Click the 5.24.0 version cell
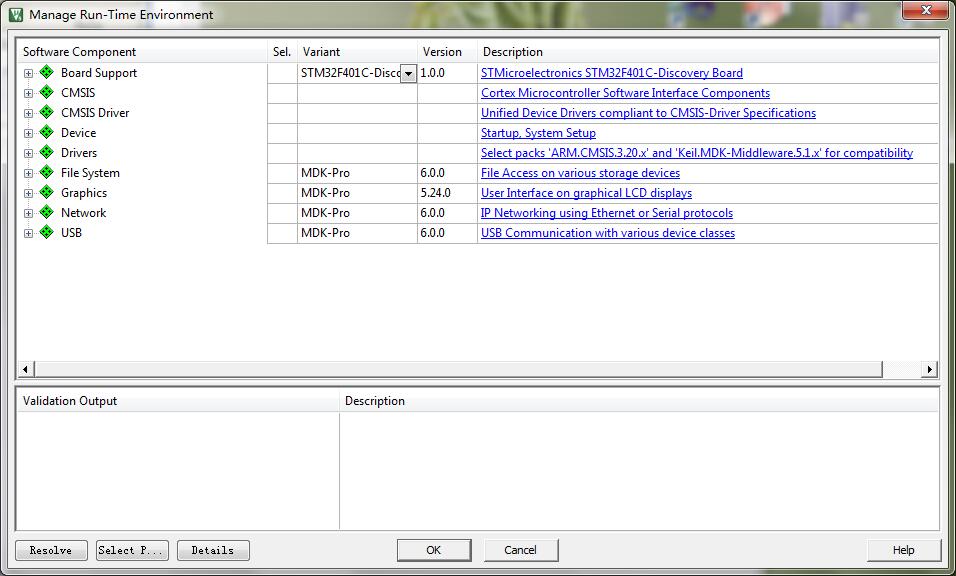 click(448, 193)
